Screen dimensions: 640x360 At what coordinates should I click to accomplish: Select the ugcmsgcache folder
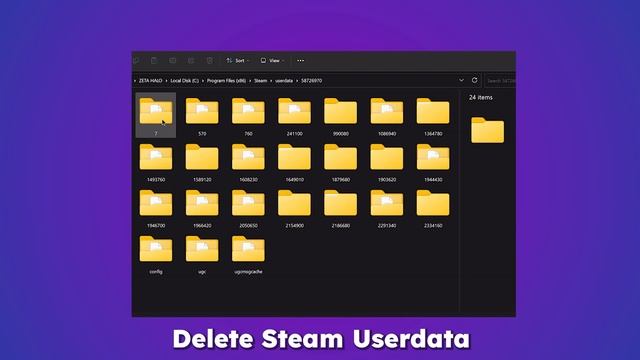(248, 254)
